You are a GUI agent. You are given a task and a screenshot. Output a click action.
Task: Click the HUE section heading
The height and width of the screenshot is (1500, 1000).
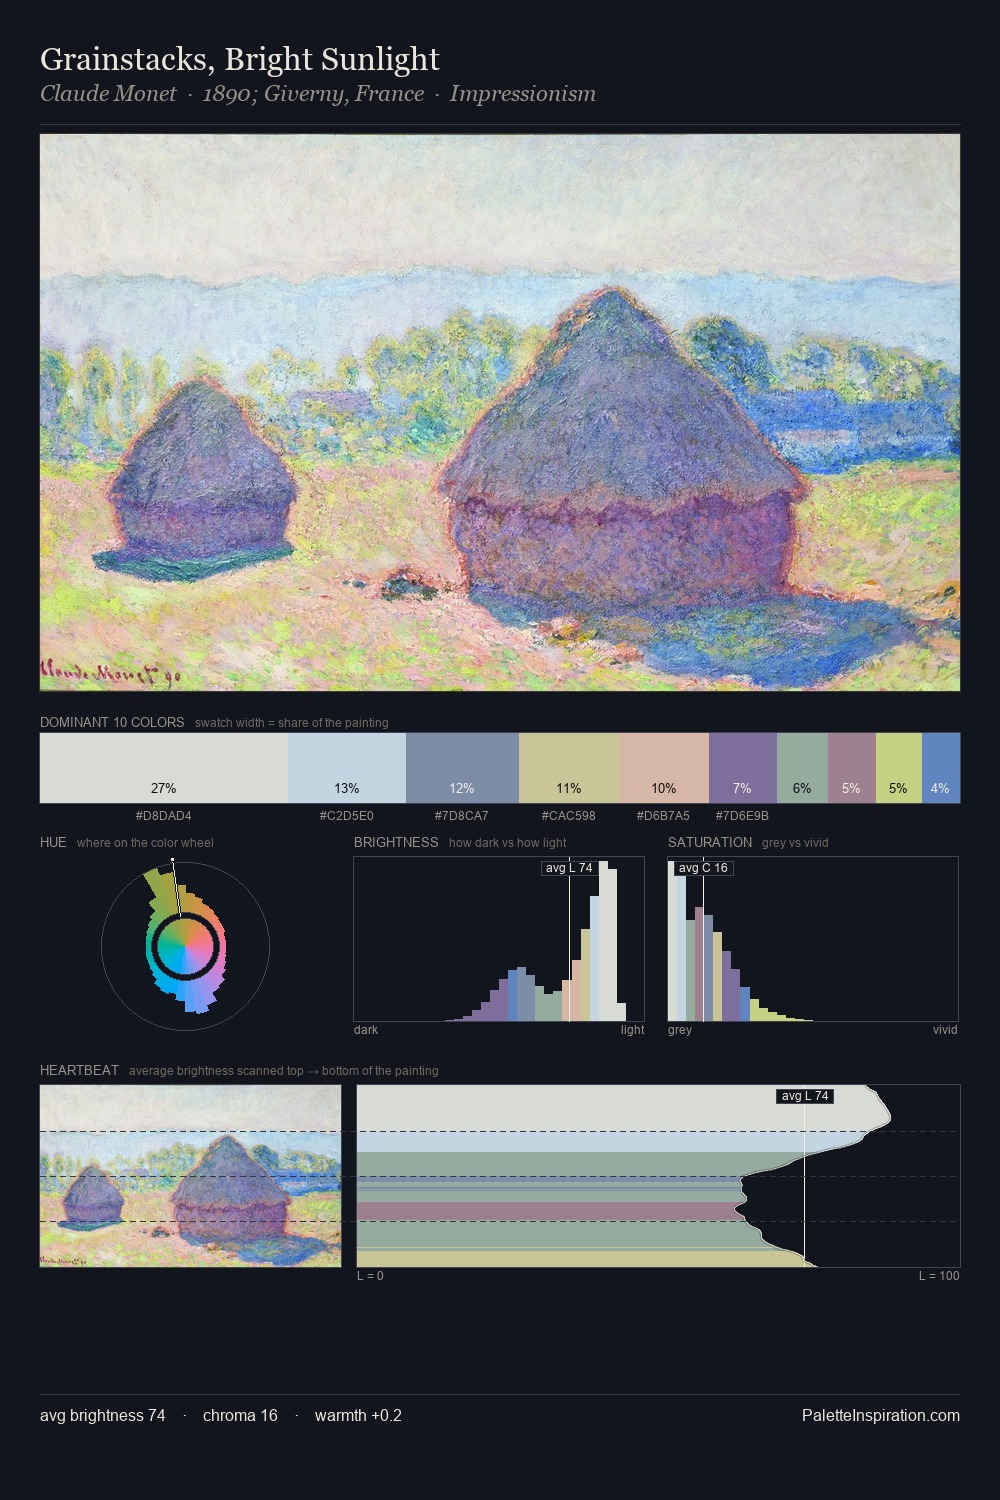[x=53, y=842]
